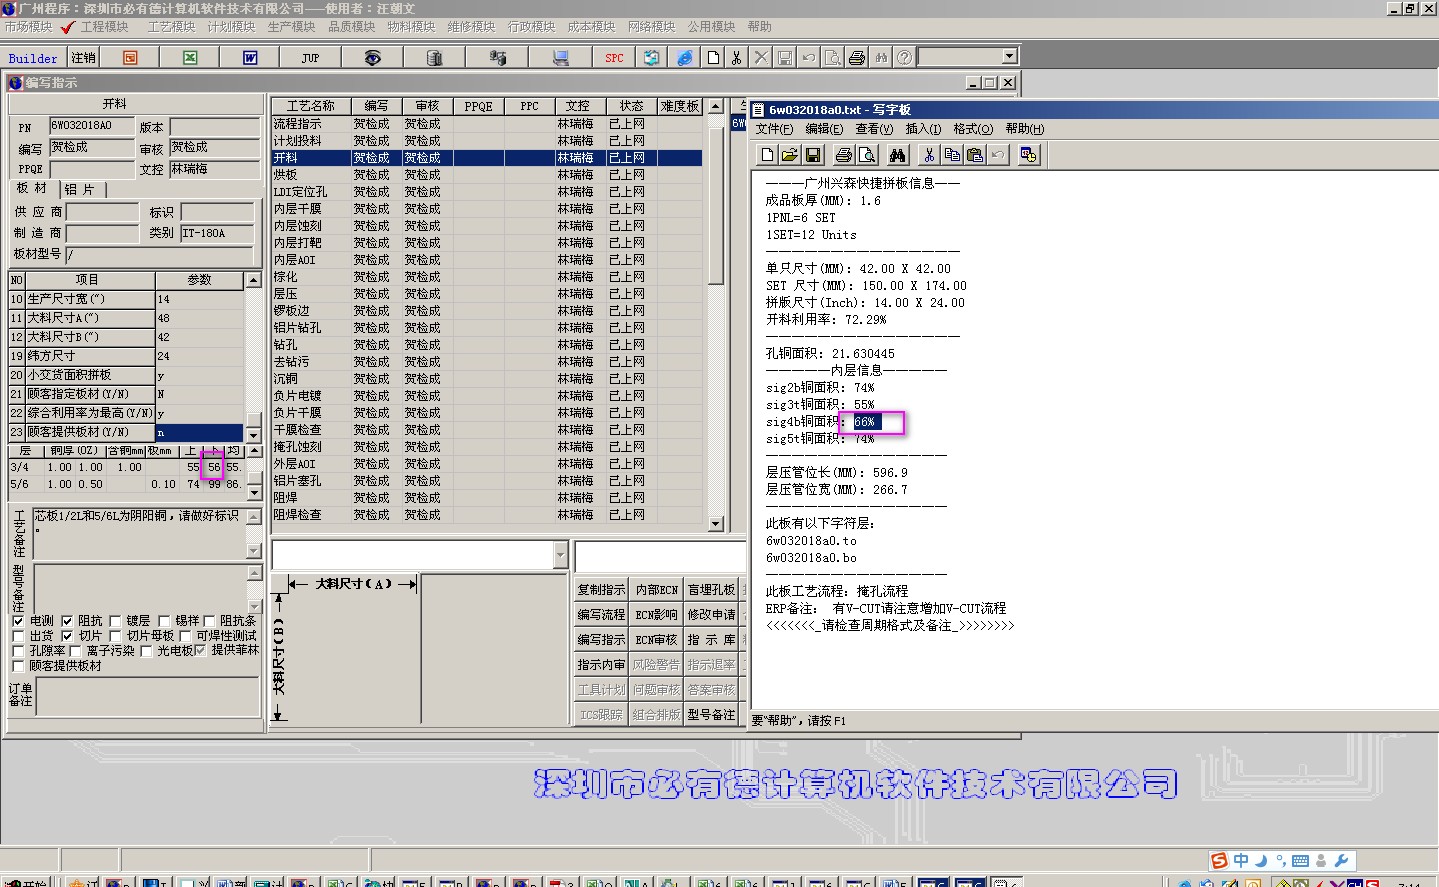Viewport: 1439px width, 887px height.
Task: Click the 复制指示 button
Action: (601, 590)
